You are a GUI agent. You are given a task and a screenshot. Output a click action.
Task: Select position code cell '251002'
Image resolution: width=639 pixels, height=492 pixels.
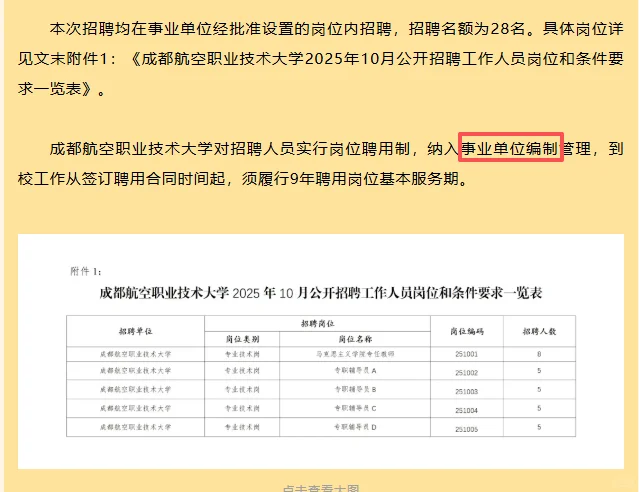[x=467, y=373]
